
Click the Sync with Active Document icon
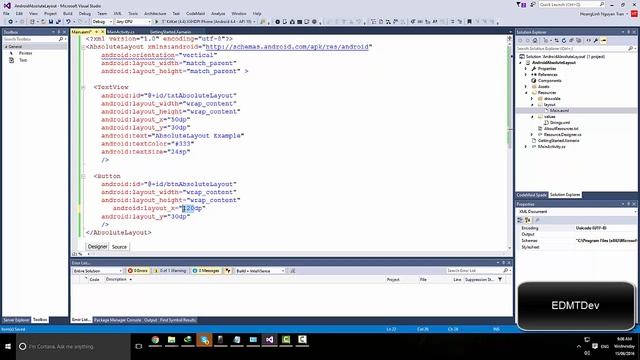[x=556, y=40]
